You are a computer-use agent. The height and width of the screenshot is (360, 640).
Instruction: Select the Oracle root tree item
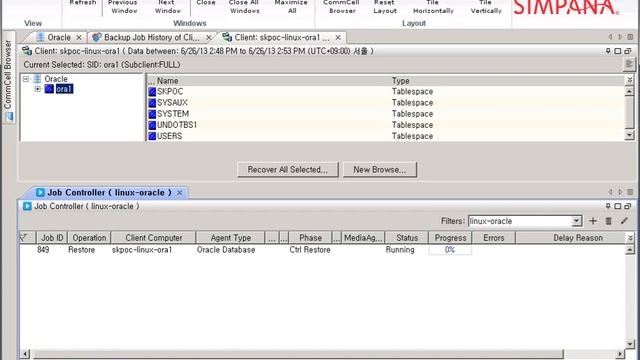click(56, 79)
